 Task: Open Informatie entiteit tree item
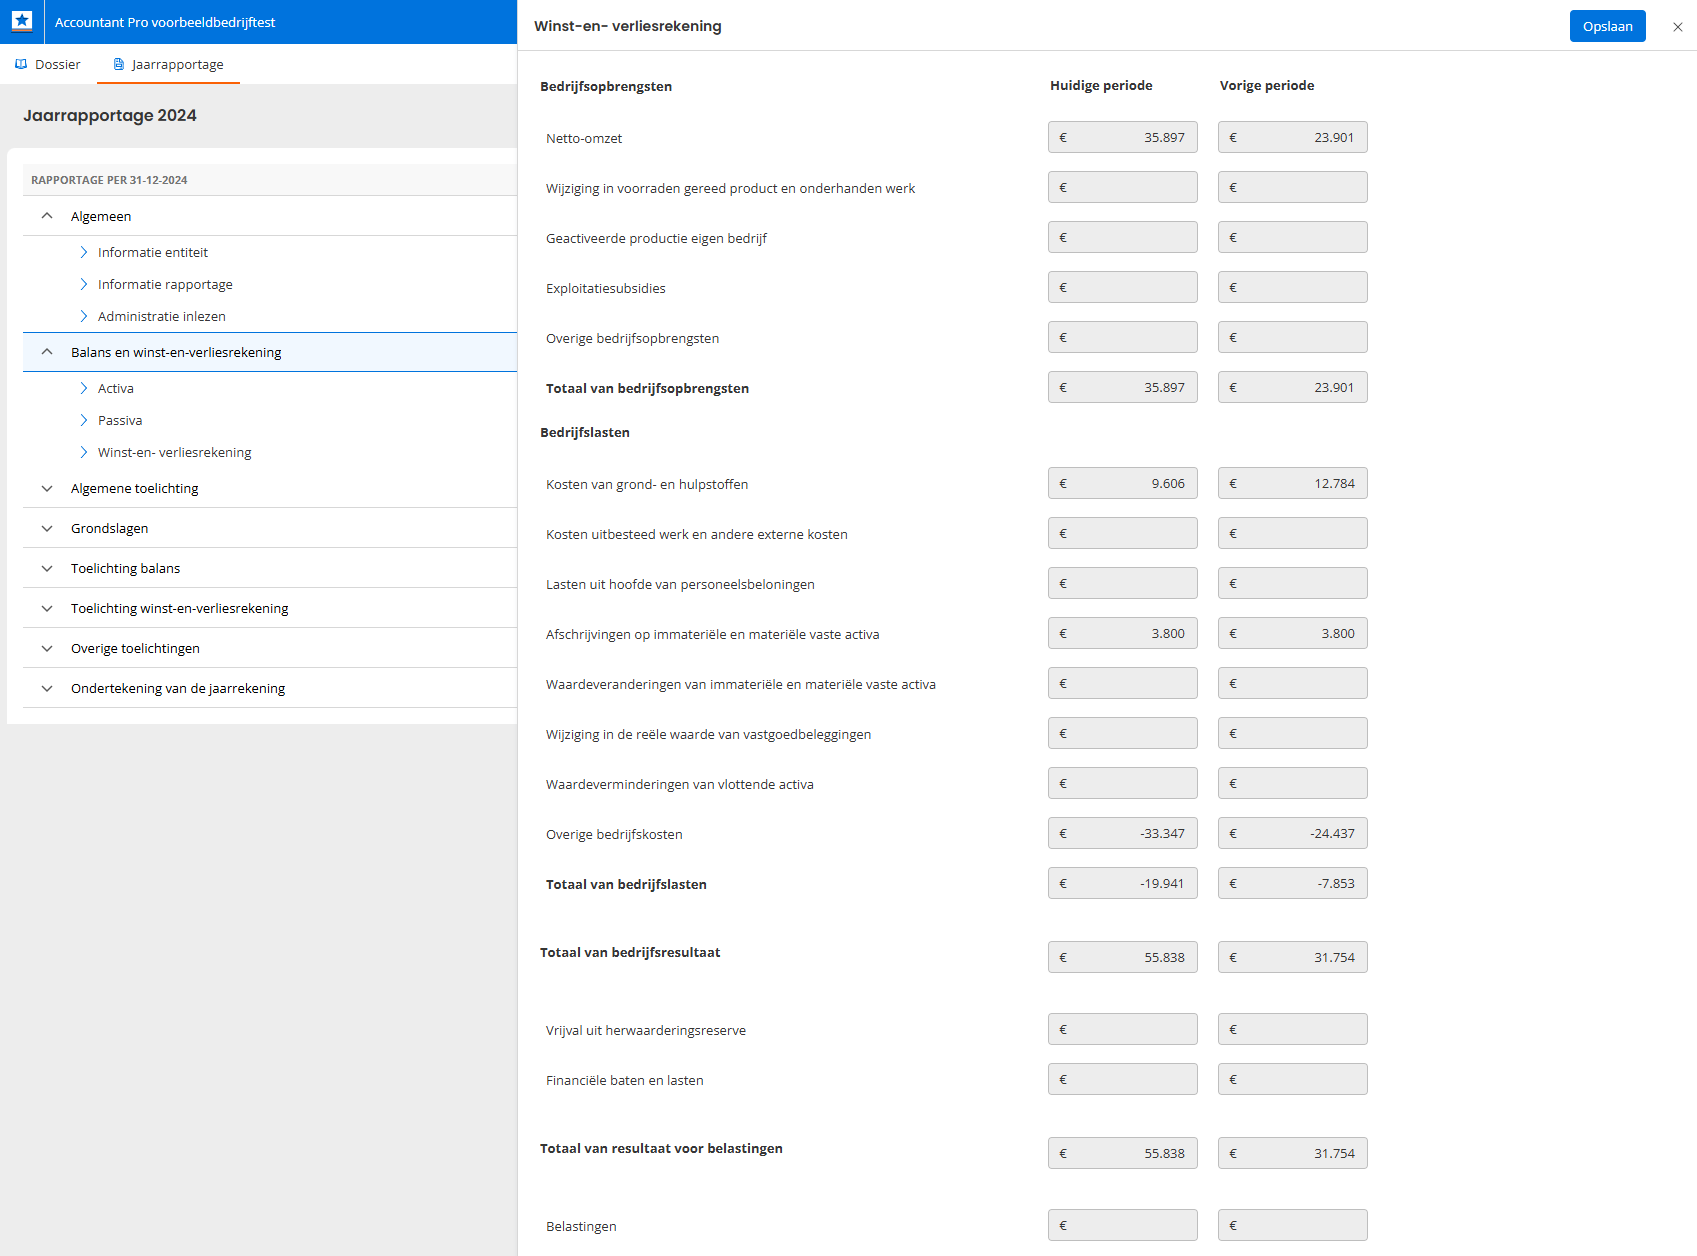pyautogui.click(x=153, y=252)
